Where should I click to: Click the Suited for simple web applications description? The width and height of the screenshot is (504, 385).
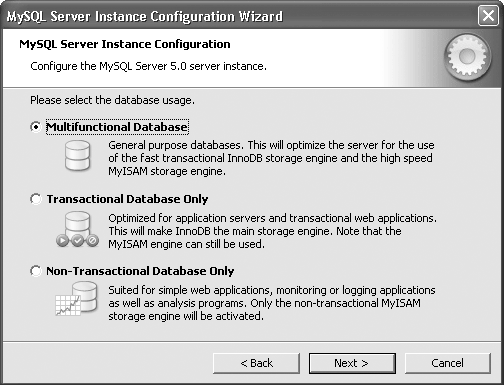click(x=272, y=303)
